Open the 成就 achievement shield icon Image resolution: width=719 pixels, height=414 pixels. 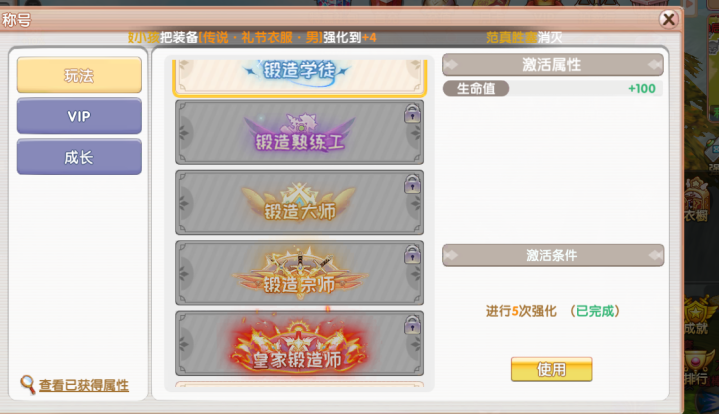pyautogui.click(x=698, y=315)
